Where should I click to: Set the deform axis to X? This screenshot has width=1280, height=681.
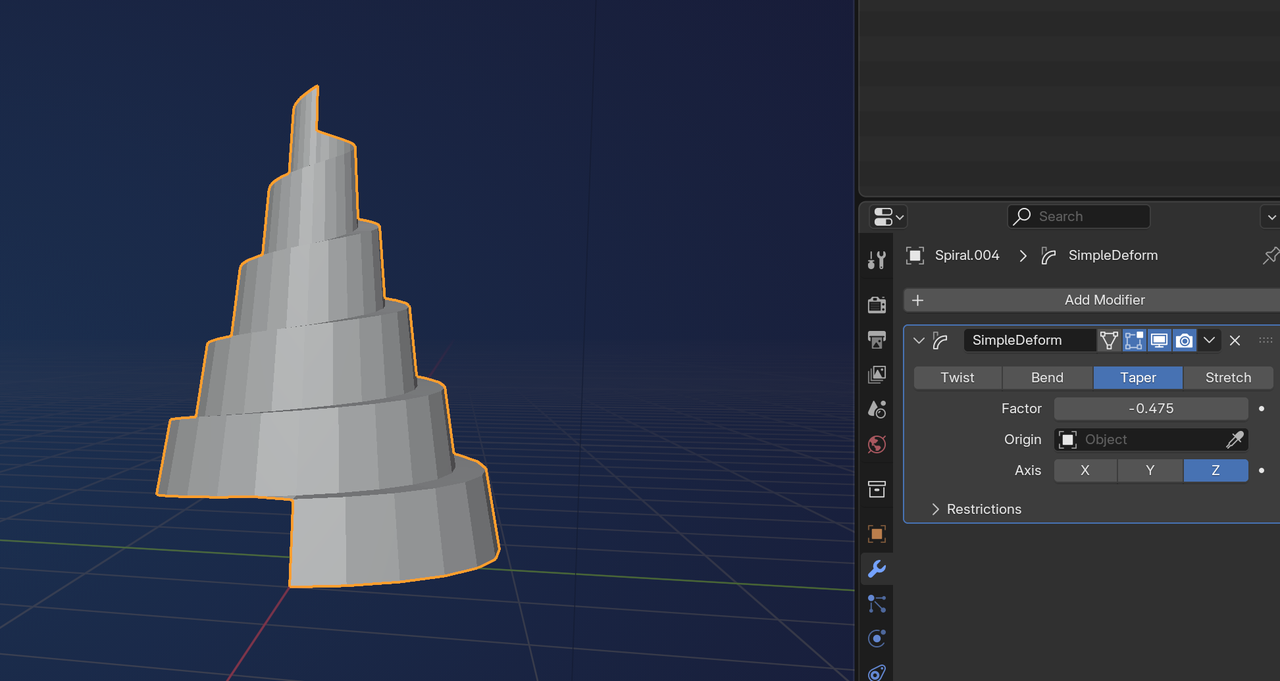tap(1085, 470)
